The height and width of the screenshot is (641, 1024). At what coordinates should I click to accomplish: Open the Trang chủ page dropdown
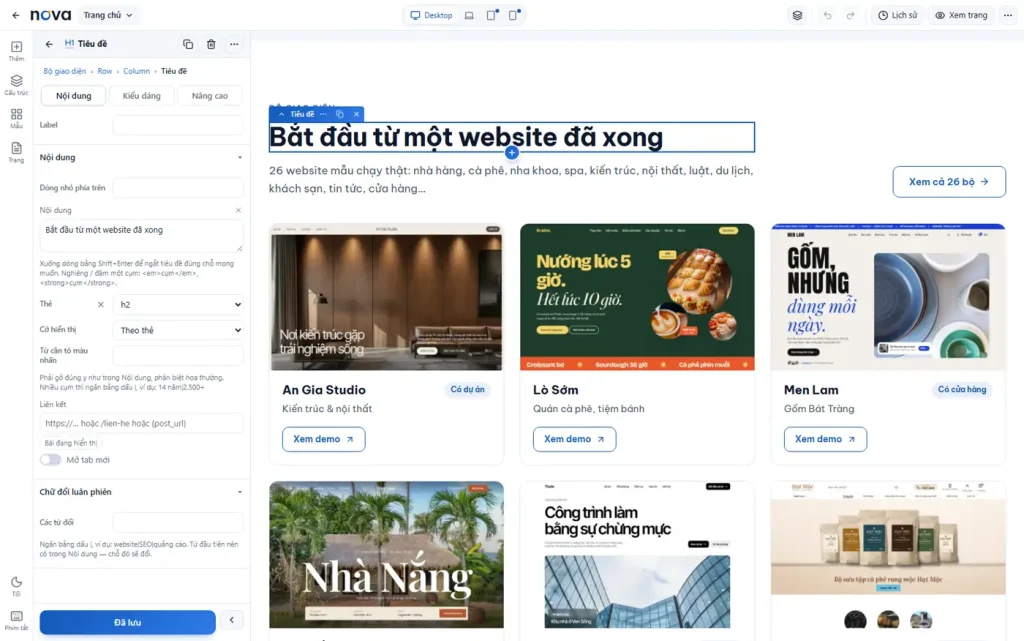coord(108,15)
